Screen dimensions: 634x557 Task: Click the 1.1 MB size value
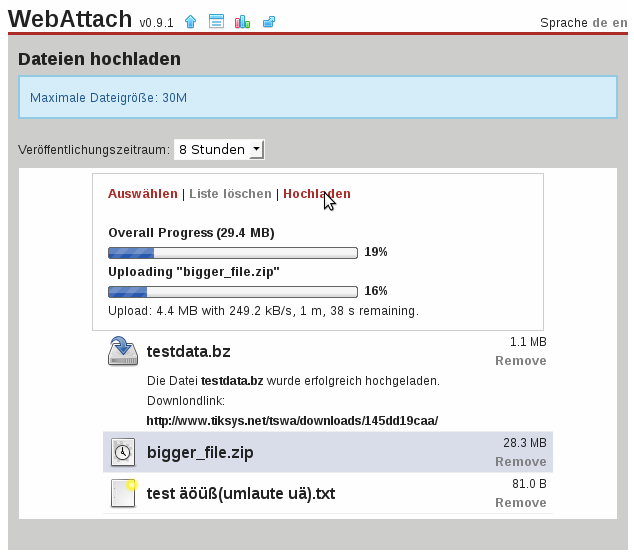(528, 342)
